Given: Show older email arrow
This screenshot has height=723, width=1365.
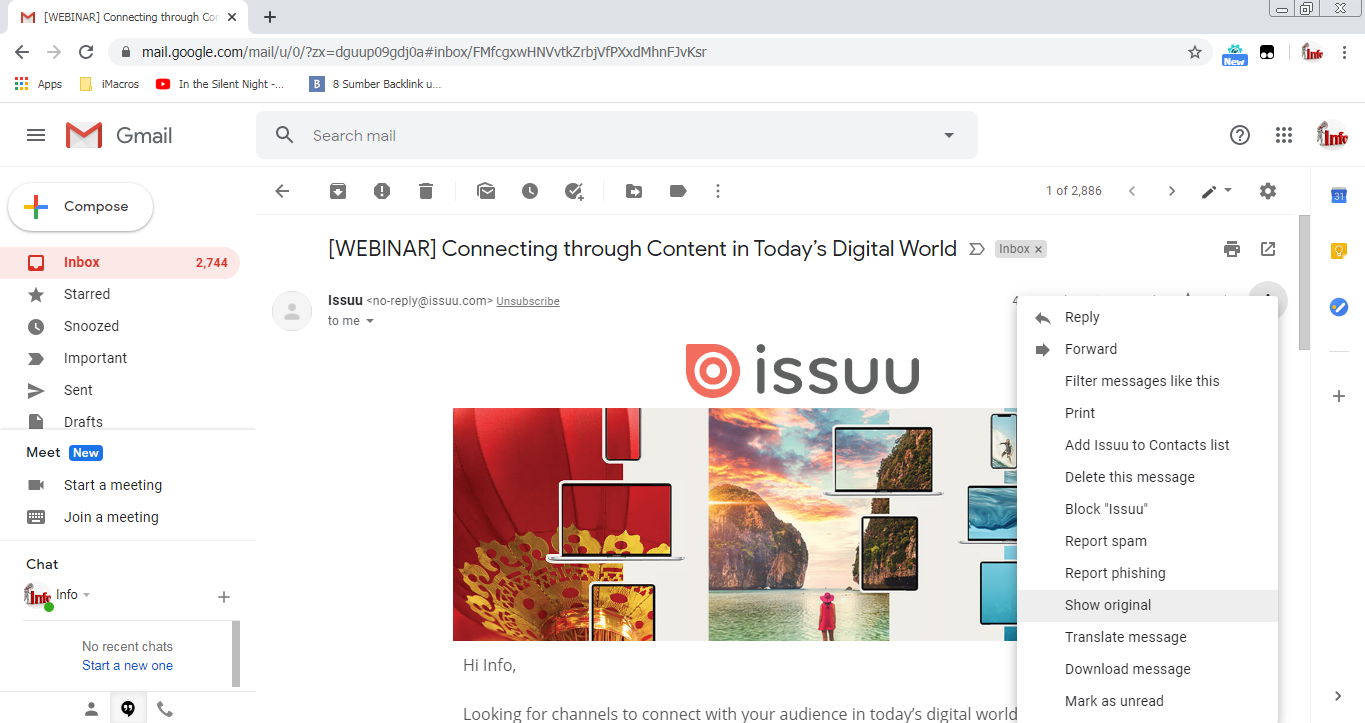Looking at the screenshot, I should (x=1172, y=191).
